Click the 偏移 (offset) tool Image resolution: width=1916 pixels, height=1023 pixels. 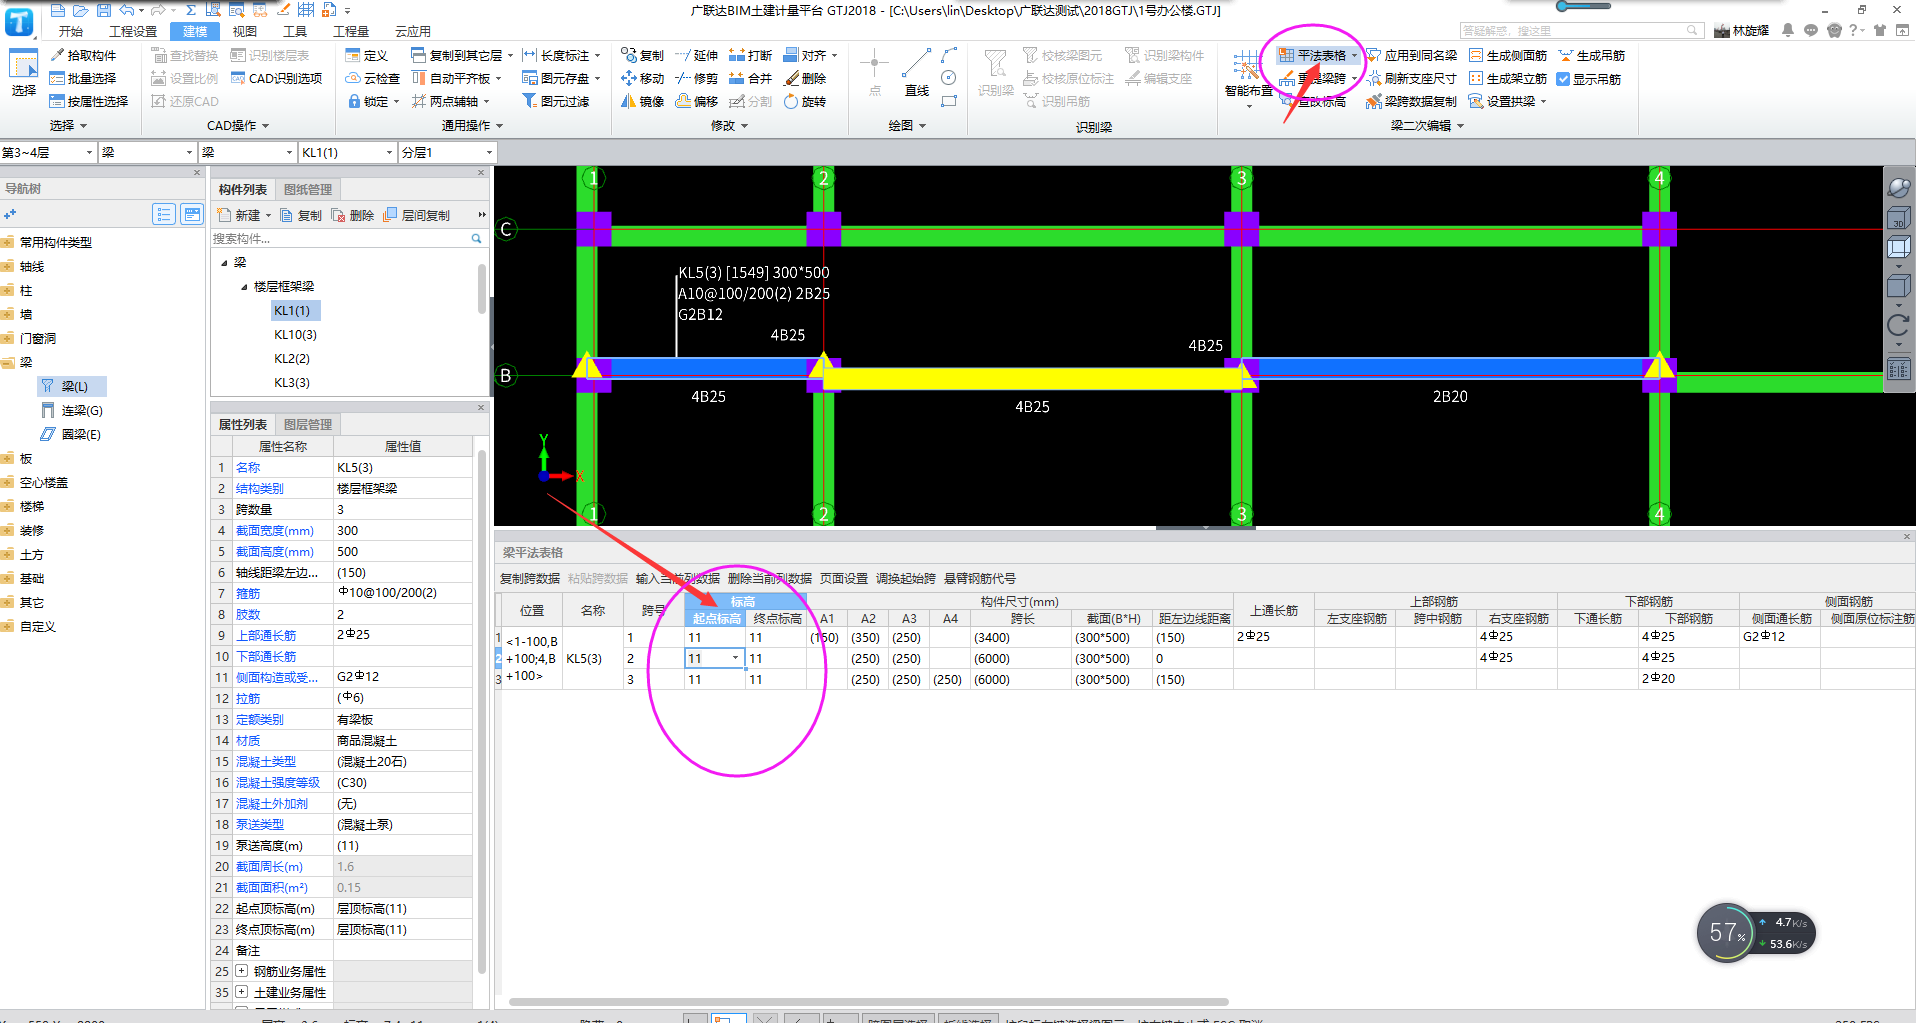click(x=696, y=101)
